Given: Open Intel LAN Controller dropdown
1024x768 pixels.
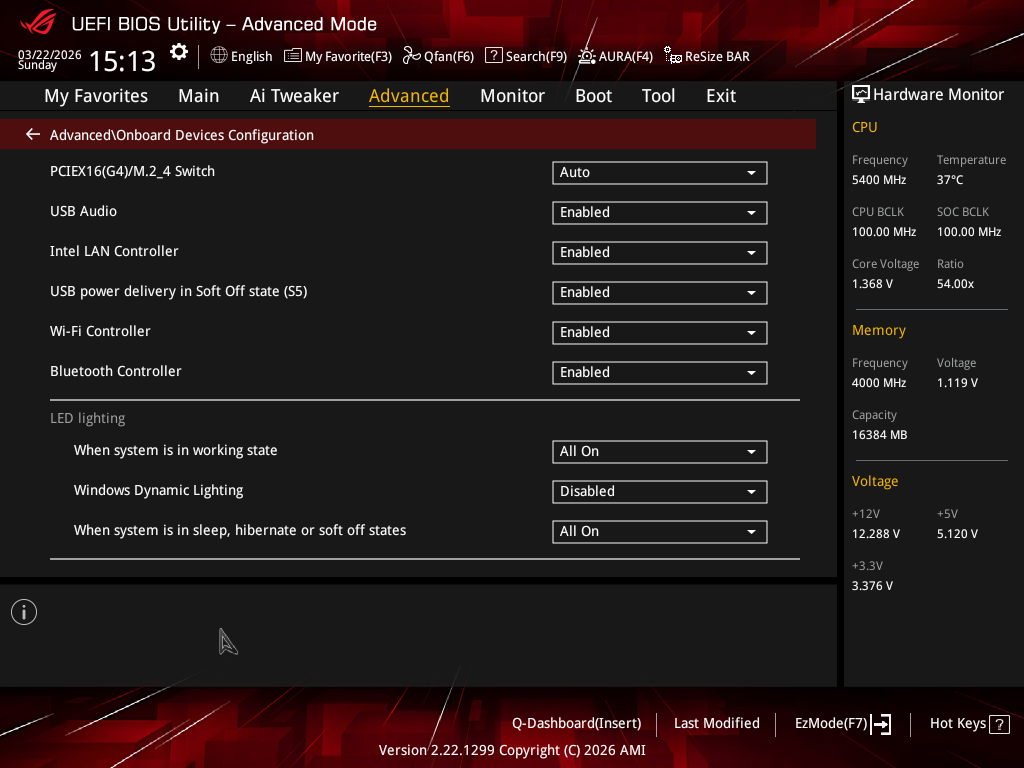Looking at the screenshot, I should tap(660, 253).
